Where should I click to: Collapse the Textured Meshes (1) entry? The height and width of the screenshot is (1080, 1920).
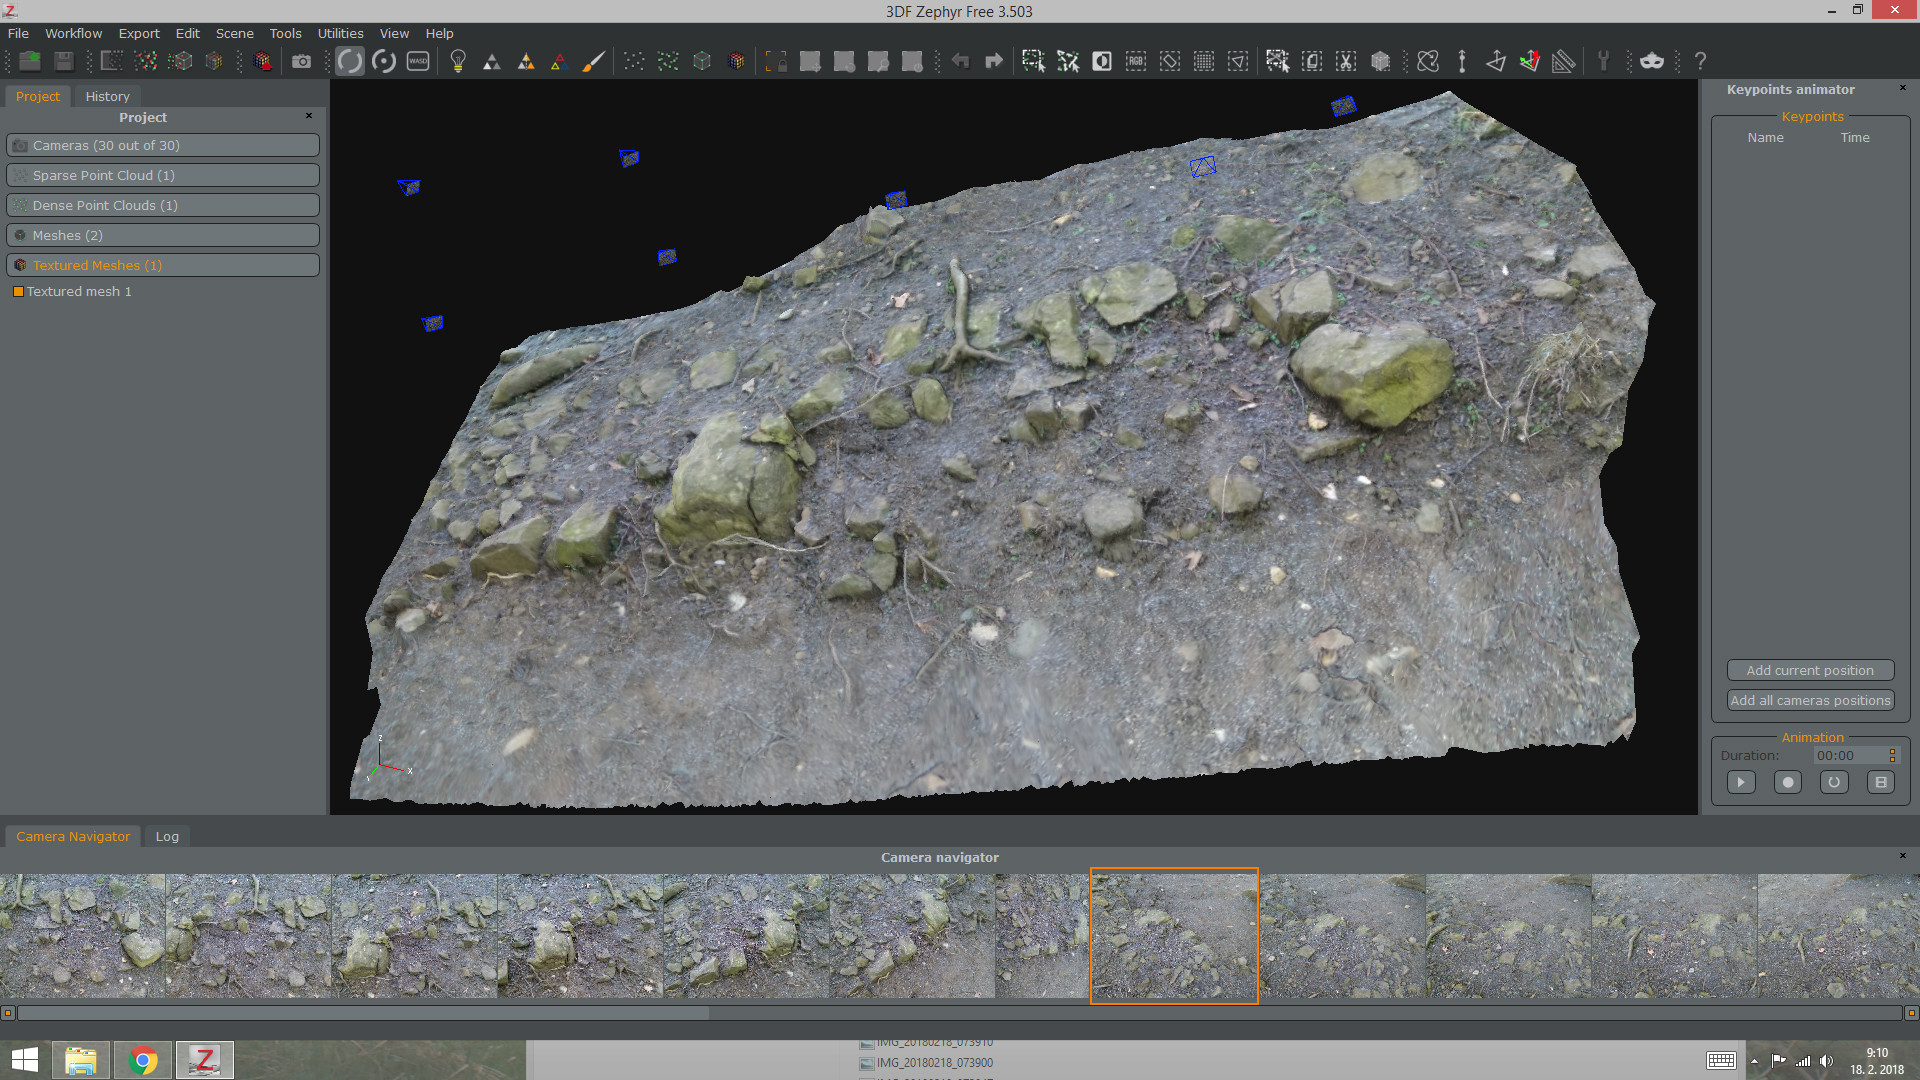tap(162, 265)
